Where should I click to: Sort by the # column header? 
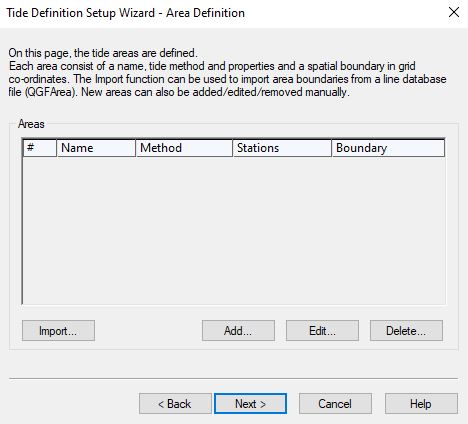point(40,148)
